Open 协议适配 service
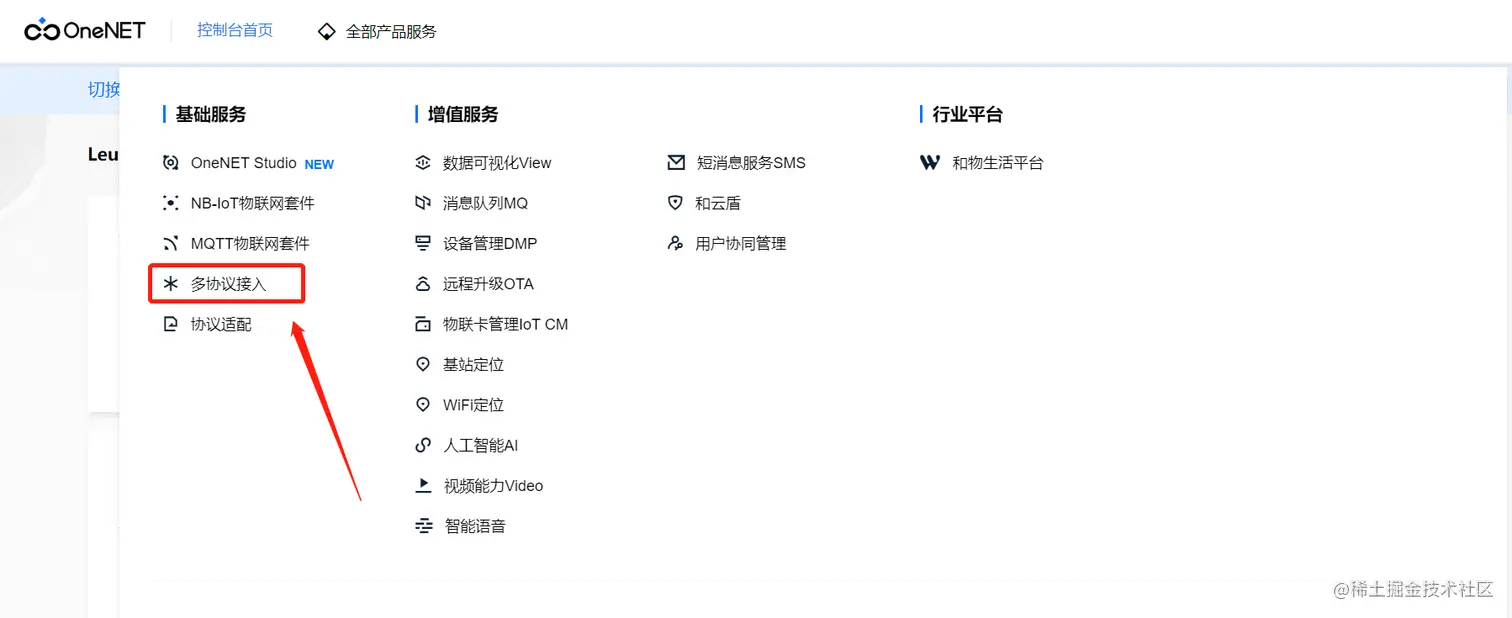Image resolution: width=1512 pixels, height=618 pixels. [x=221, y=324]
